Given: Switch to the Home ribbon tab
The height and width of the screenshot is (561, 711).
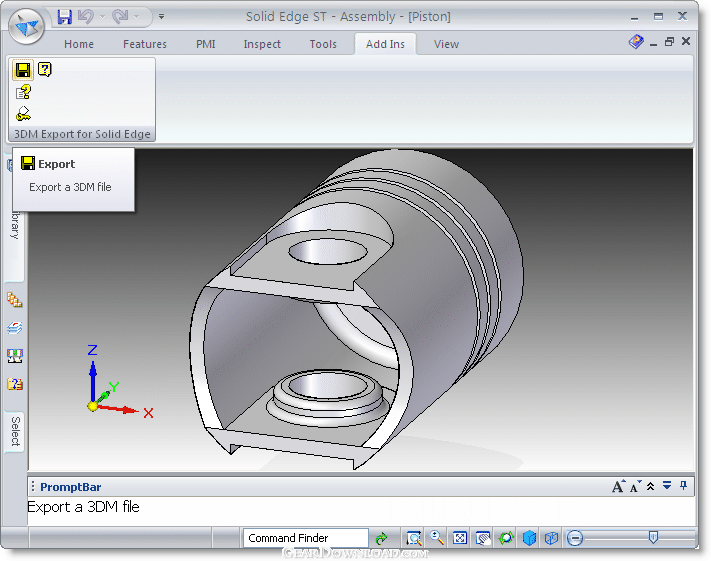Looking at the screenshot, I should coord(79,44).
